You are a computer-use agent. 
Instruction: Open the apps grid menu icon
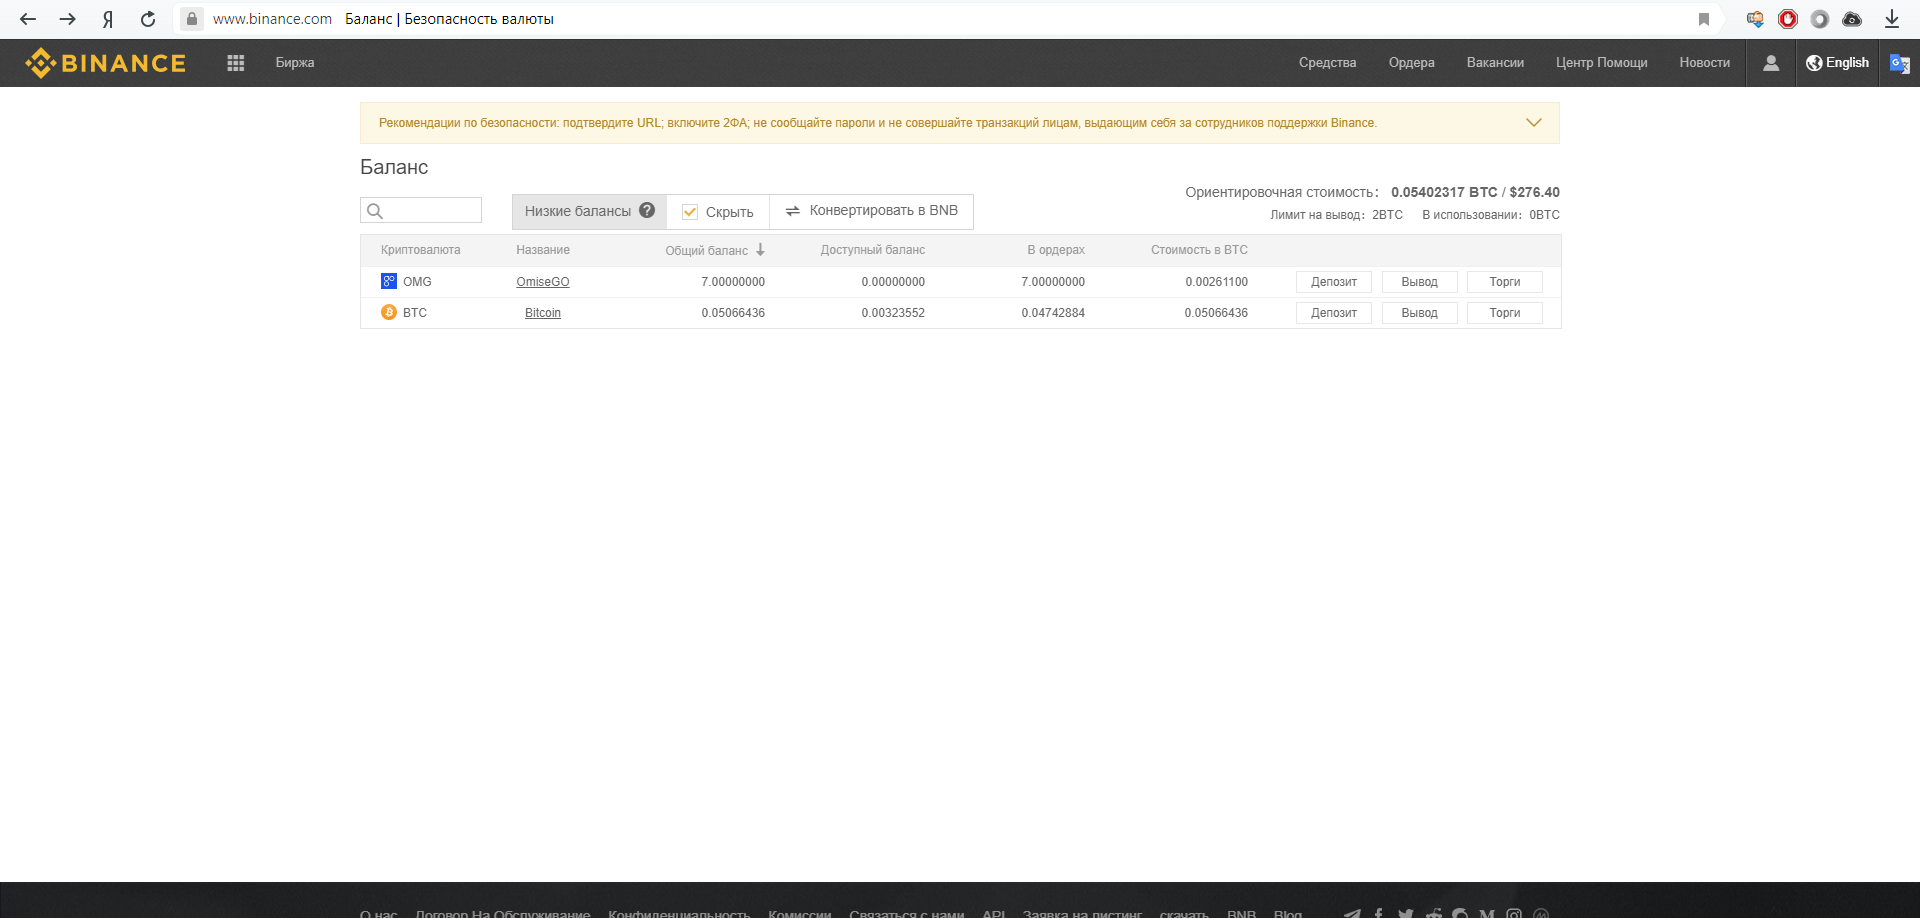pos(236,63)
